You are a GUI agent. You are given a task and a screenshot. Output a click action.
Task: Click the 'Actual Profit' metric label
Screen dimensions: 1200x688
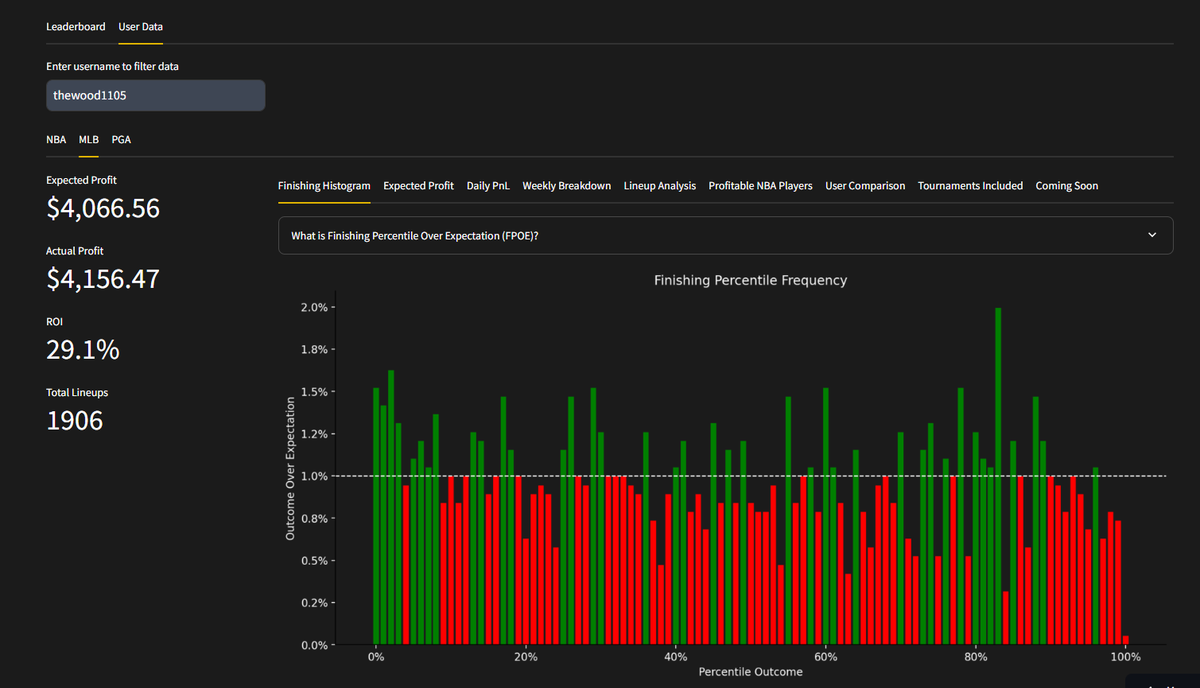[75, 251]
